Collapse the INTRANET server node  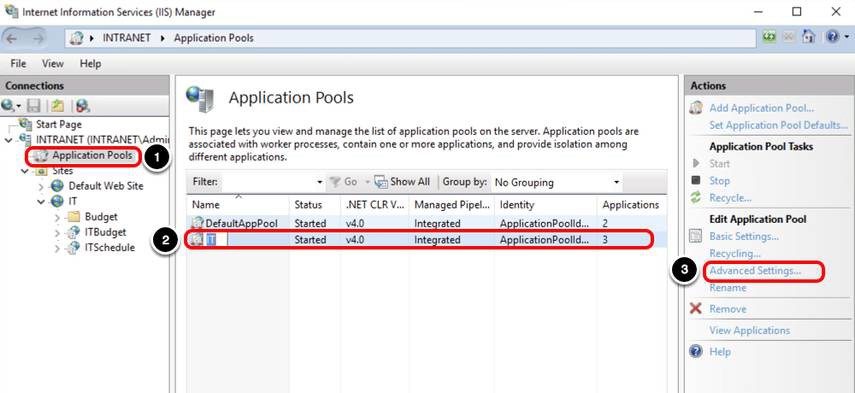(8, 140)
